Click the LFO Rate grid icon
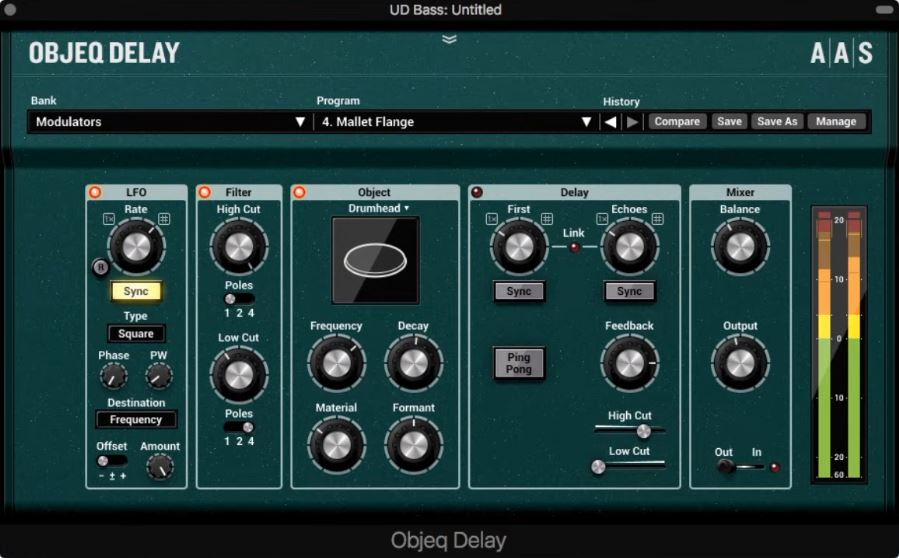The image size is (899, 558). click(x=164, y=218)
